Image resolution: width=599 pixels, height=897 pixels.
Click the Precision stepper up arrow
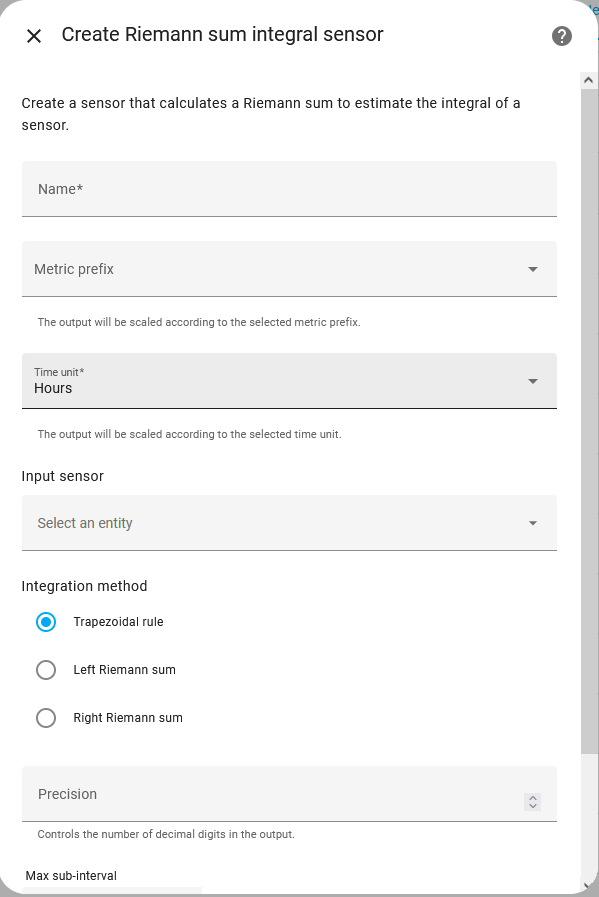(x=533, y=789)
